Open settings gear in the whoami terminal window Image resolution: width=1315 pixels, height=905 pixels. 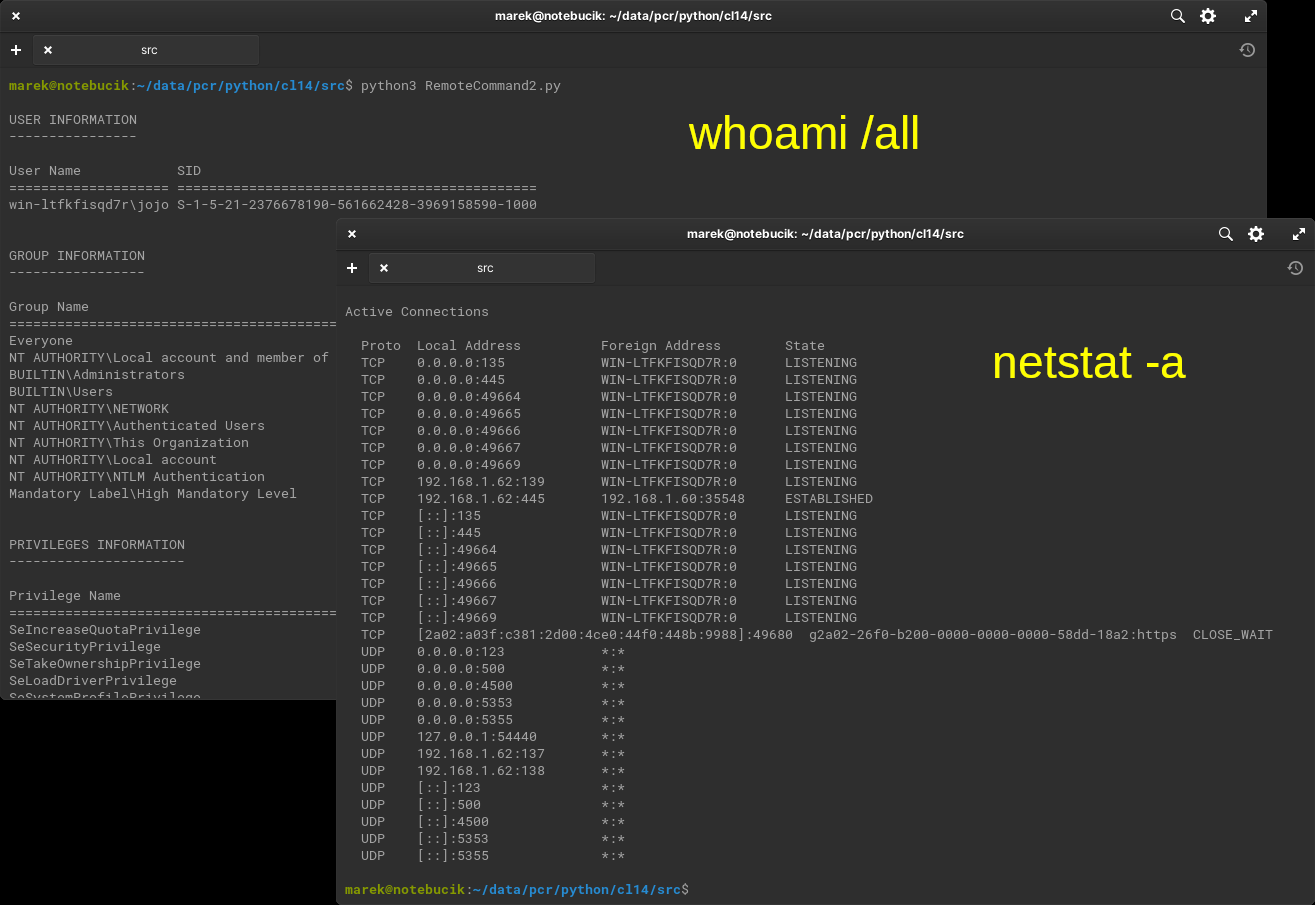click(x=1208, y=16)
